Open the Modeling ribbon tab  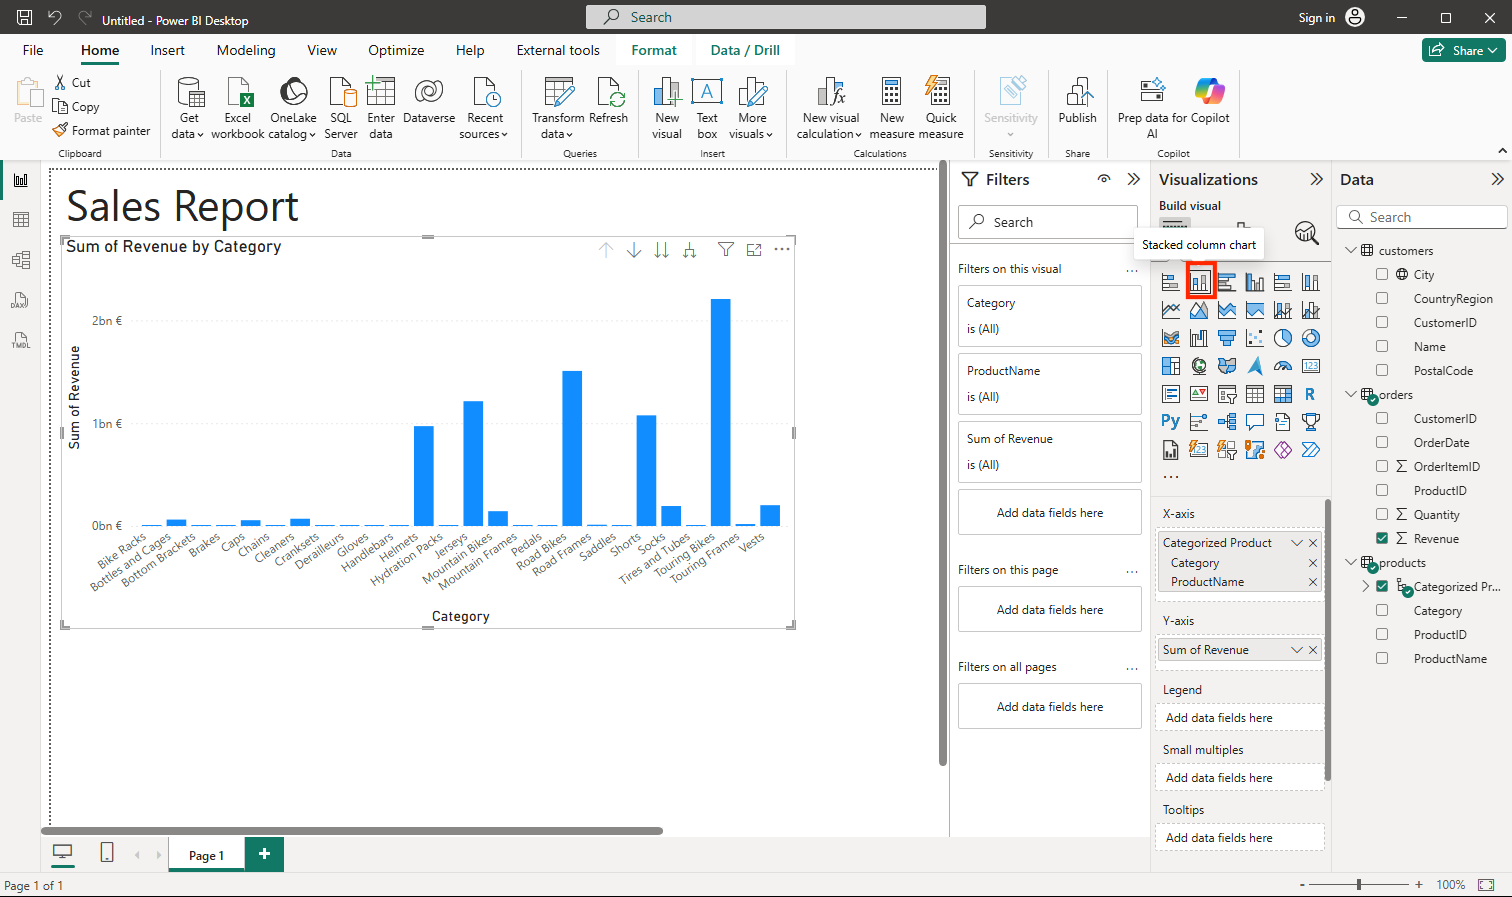pyautogui.click(x=246, y=50)
